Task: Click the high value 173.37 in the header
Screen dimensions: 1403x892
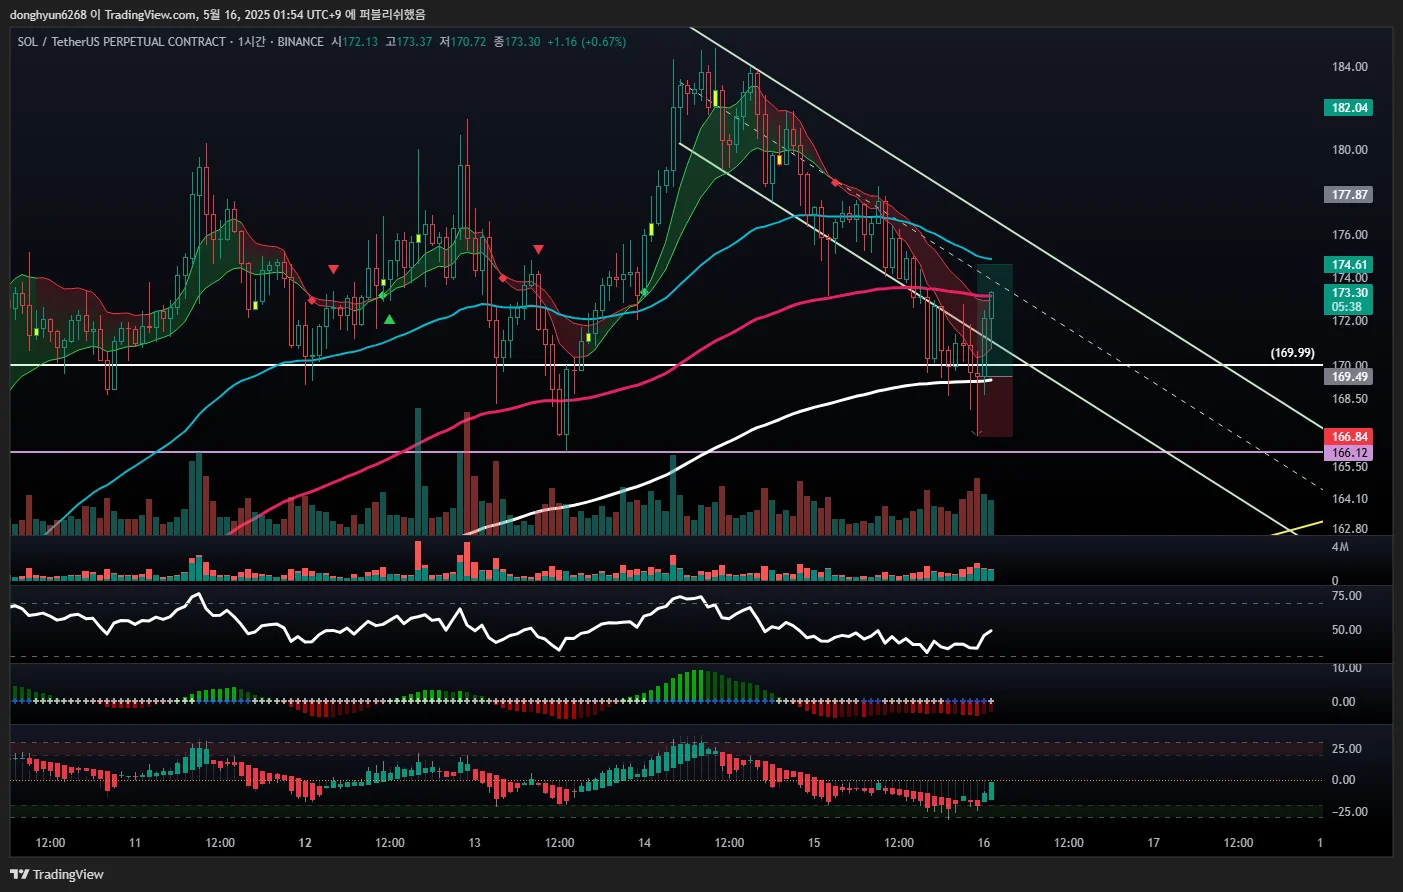Action: 414,42
